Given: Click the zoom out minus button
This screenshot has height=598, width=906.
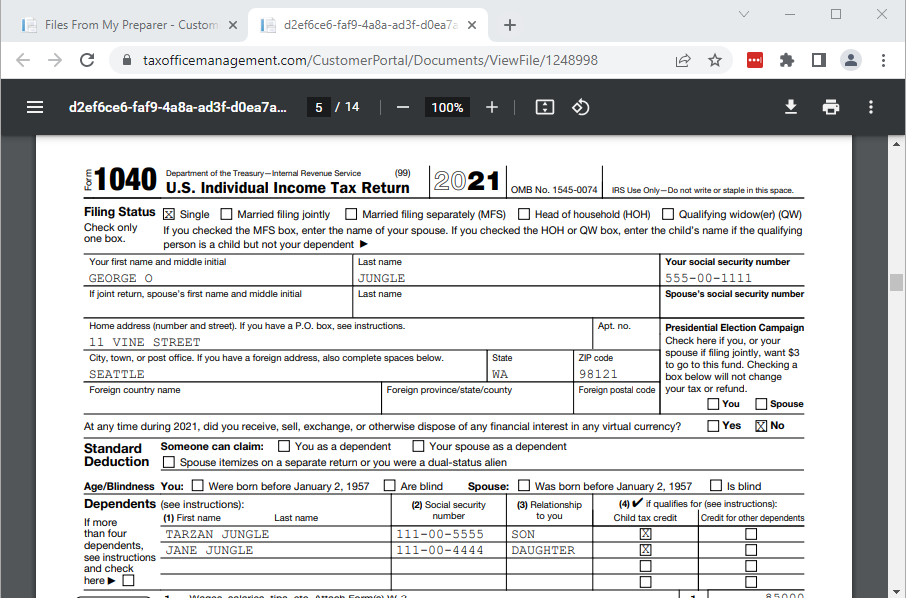Looking at the screenshot, I should [403, 107].
